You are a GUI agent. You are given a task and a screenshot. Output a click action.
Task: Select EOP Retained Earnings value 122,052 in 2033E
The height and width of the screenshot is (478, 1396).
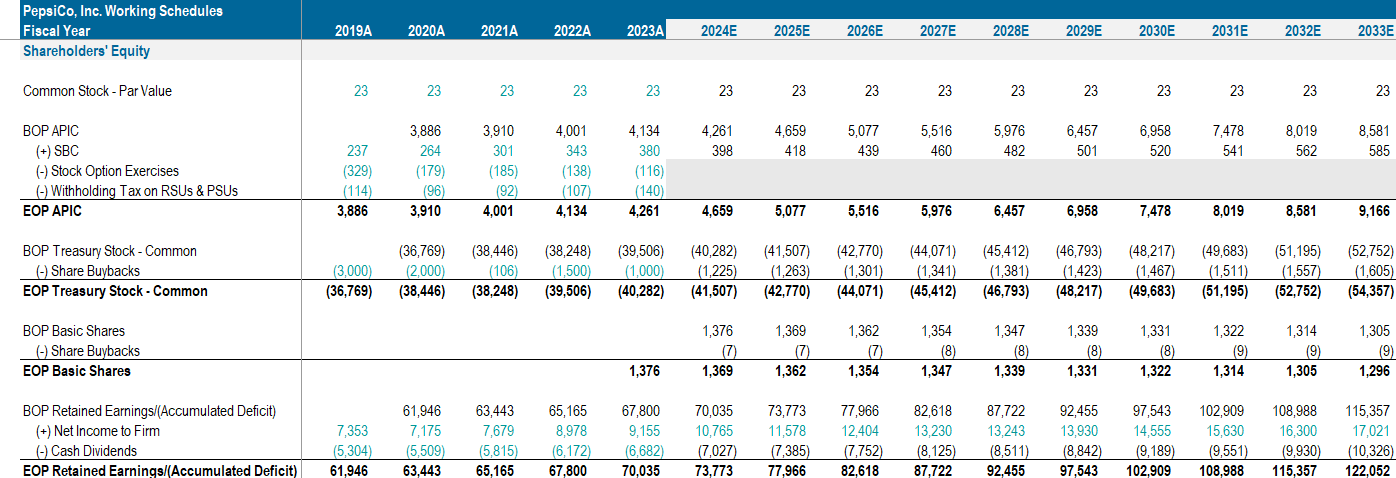1367,471
